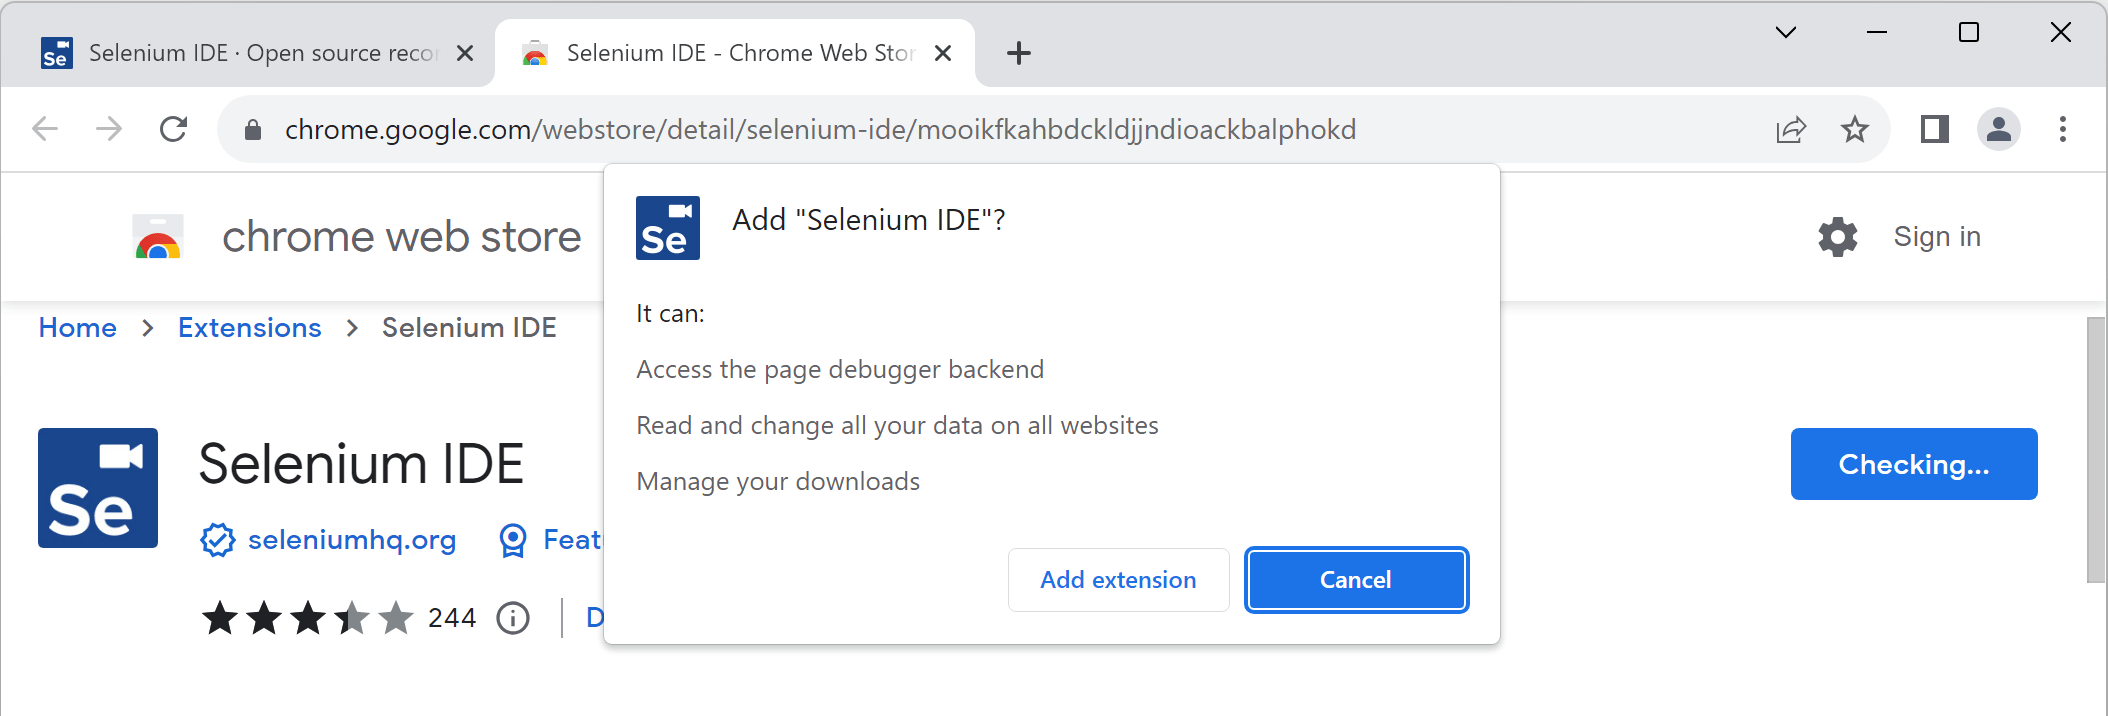Image resolution: width=2108 pixels, height=716 pixels.
Task: Go back using the navigation arrow
Action: coord(42,128)
